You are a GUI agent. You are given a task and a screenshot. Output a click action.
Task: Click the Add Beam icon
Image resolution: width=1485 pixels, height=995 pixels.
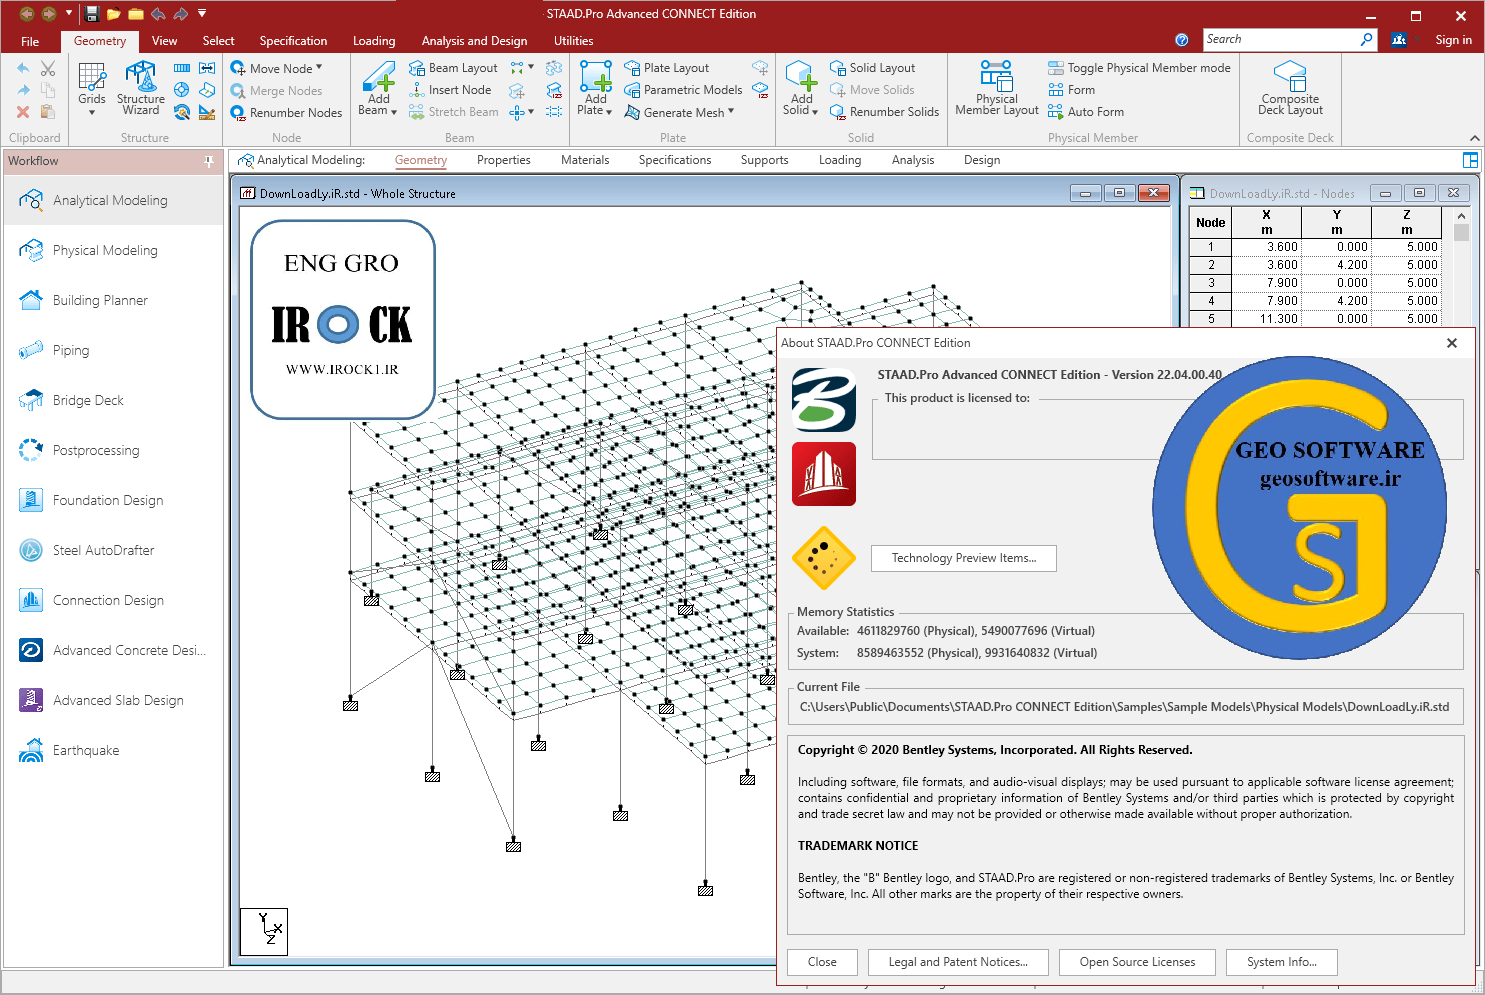379,79
